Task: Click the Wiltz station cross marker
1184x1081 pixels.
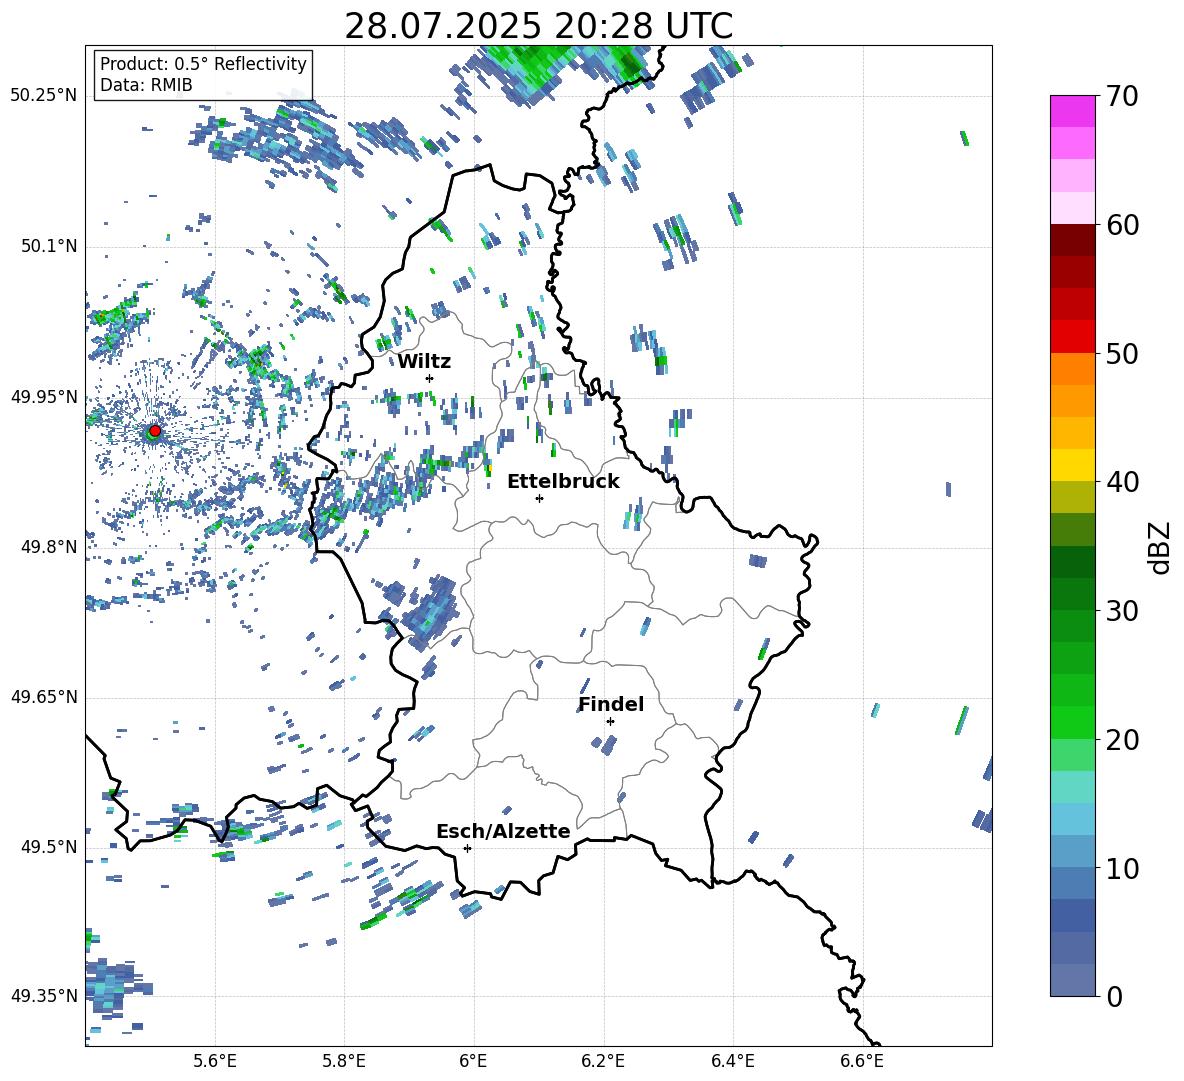Action: [429, 378]
